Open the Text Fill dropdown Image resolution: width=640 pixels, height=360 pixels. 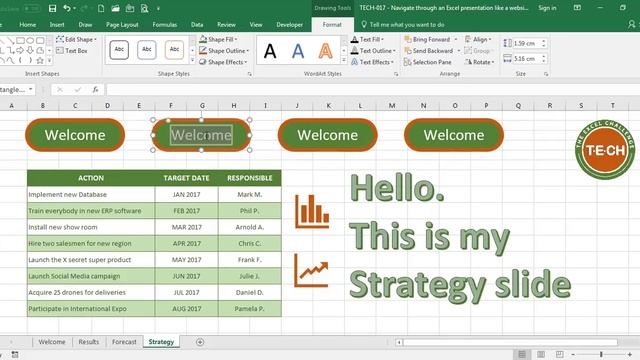tap(367, 39)
